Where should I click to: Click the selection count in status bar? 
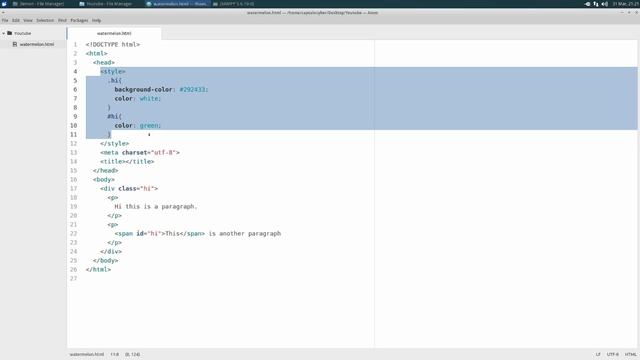(x=133, y=354)
